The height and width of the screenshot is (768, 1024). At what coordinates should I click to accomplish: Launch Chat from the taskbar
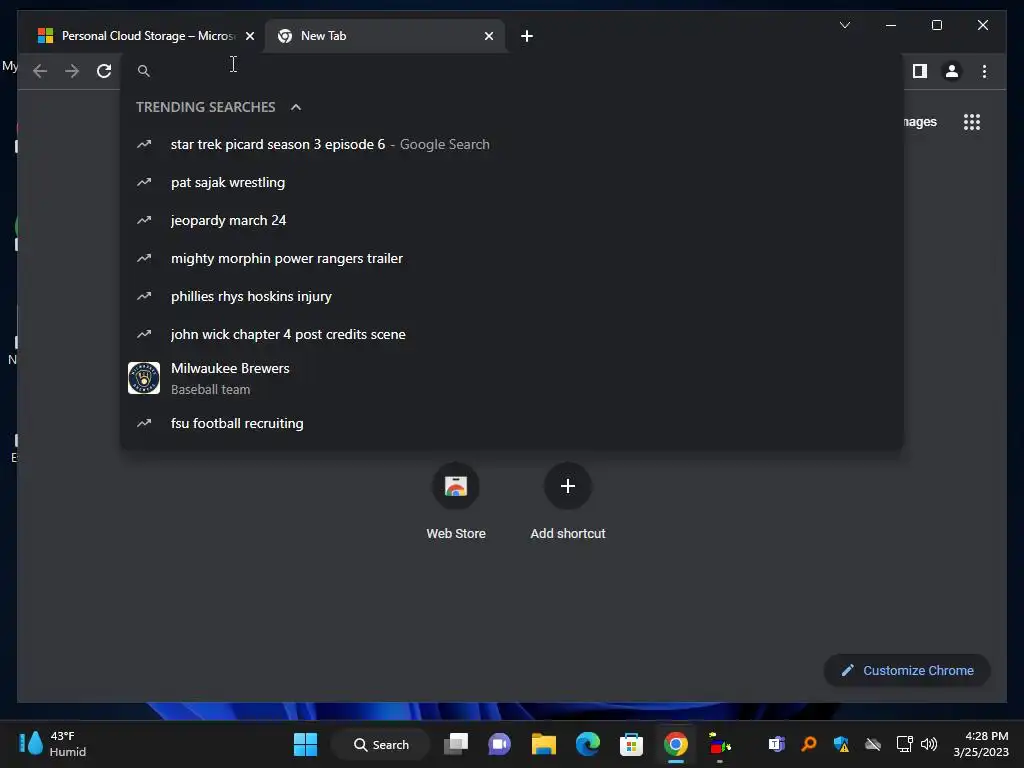[x=500, y=744]
